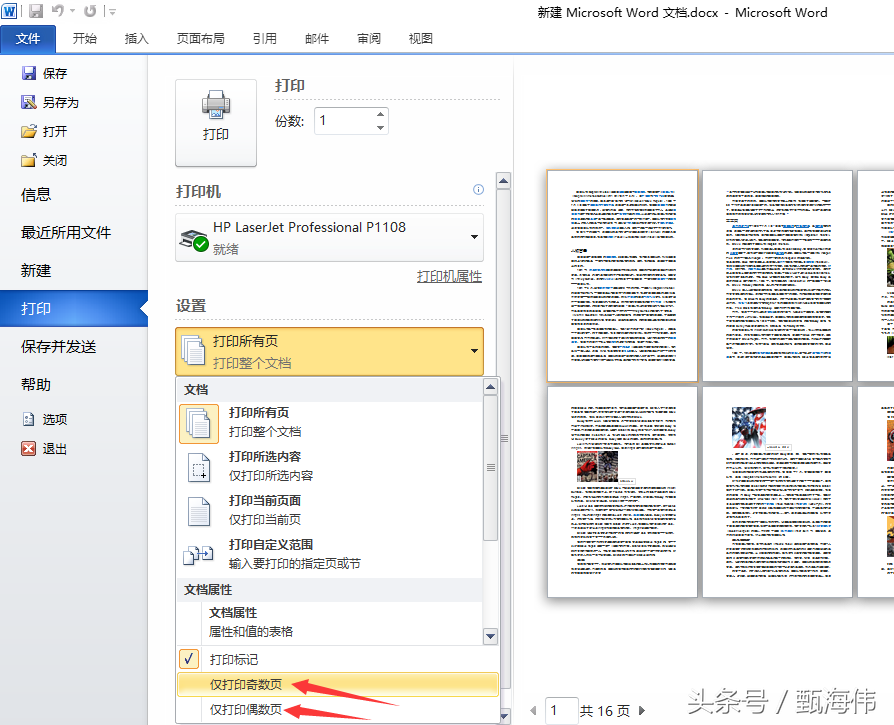Click the 份数 copies input field
The height and width of the screenshot is (725, 894).
click(344, 121)
